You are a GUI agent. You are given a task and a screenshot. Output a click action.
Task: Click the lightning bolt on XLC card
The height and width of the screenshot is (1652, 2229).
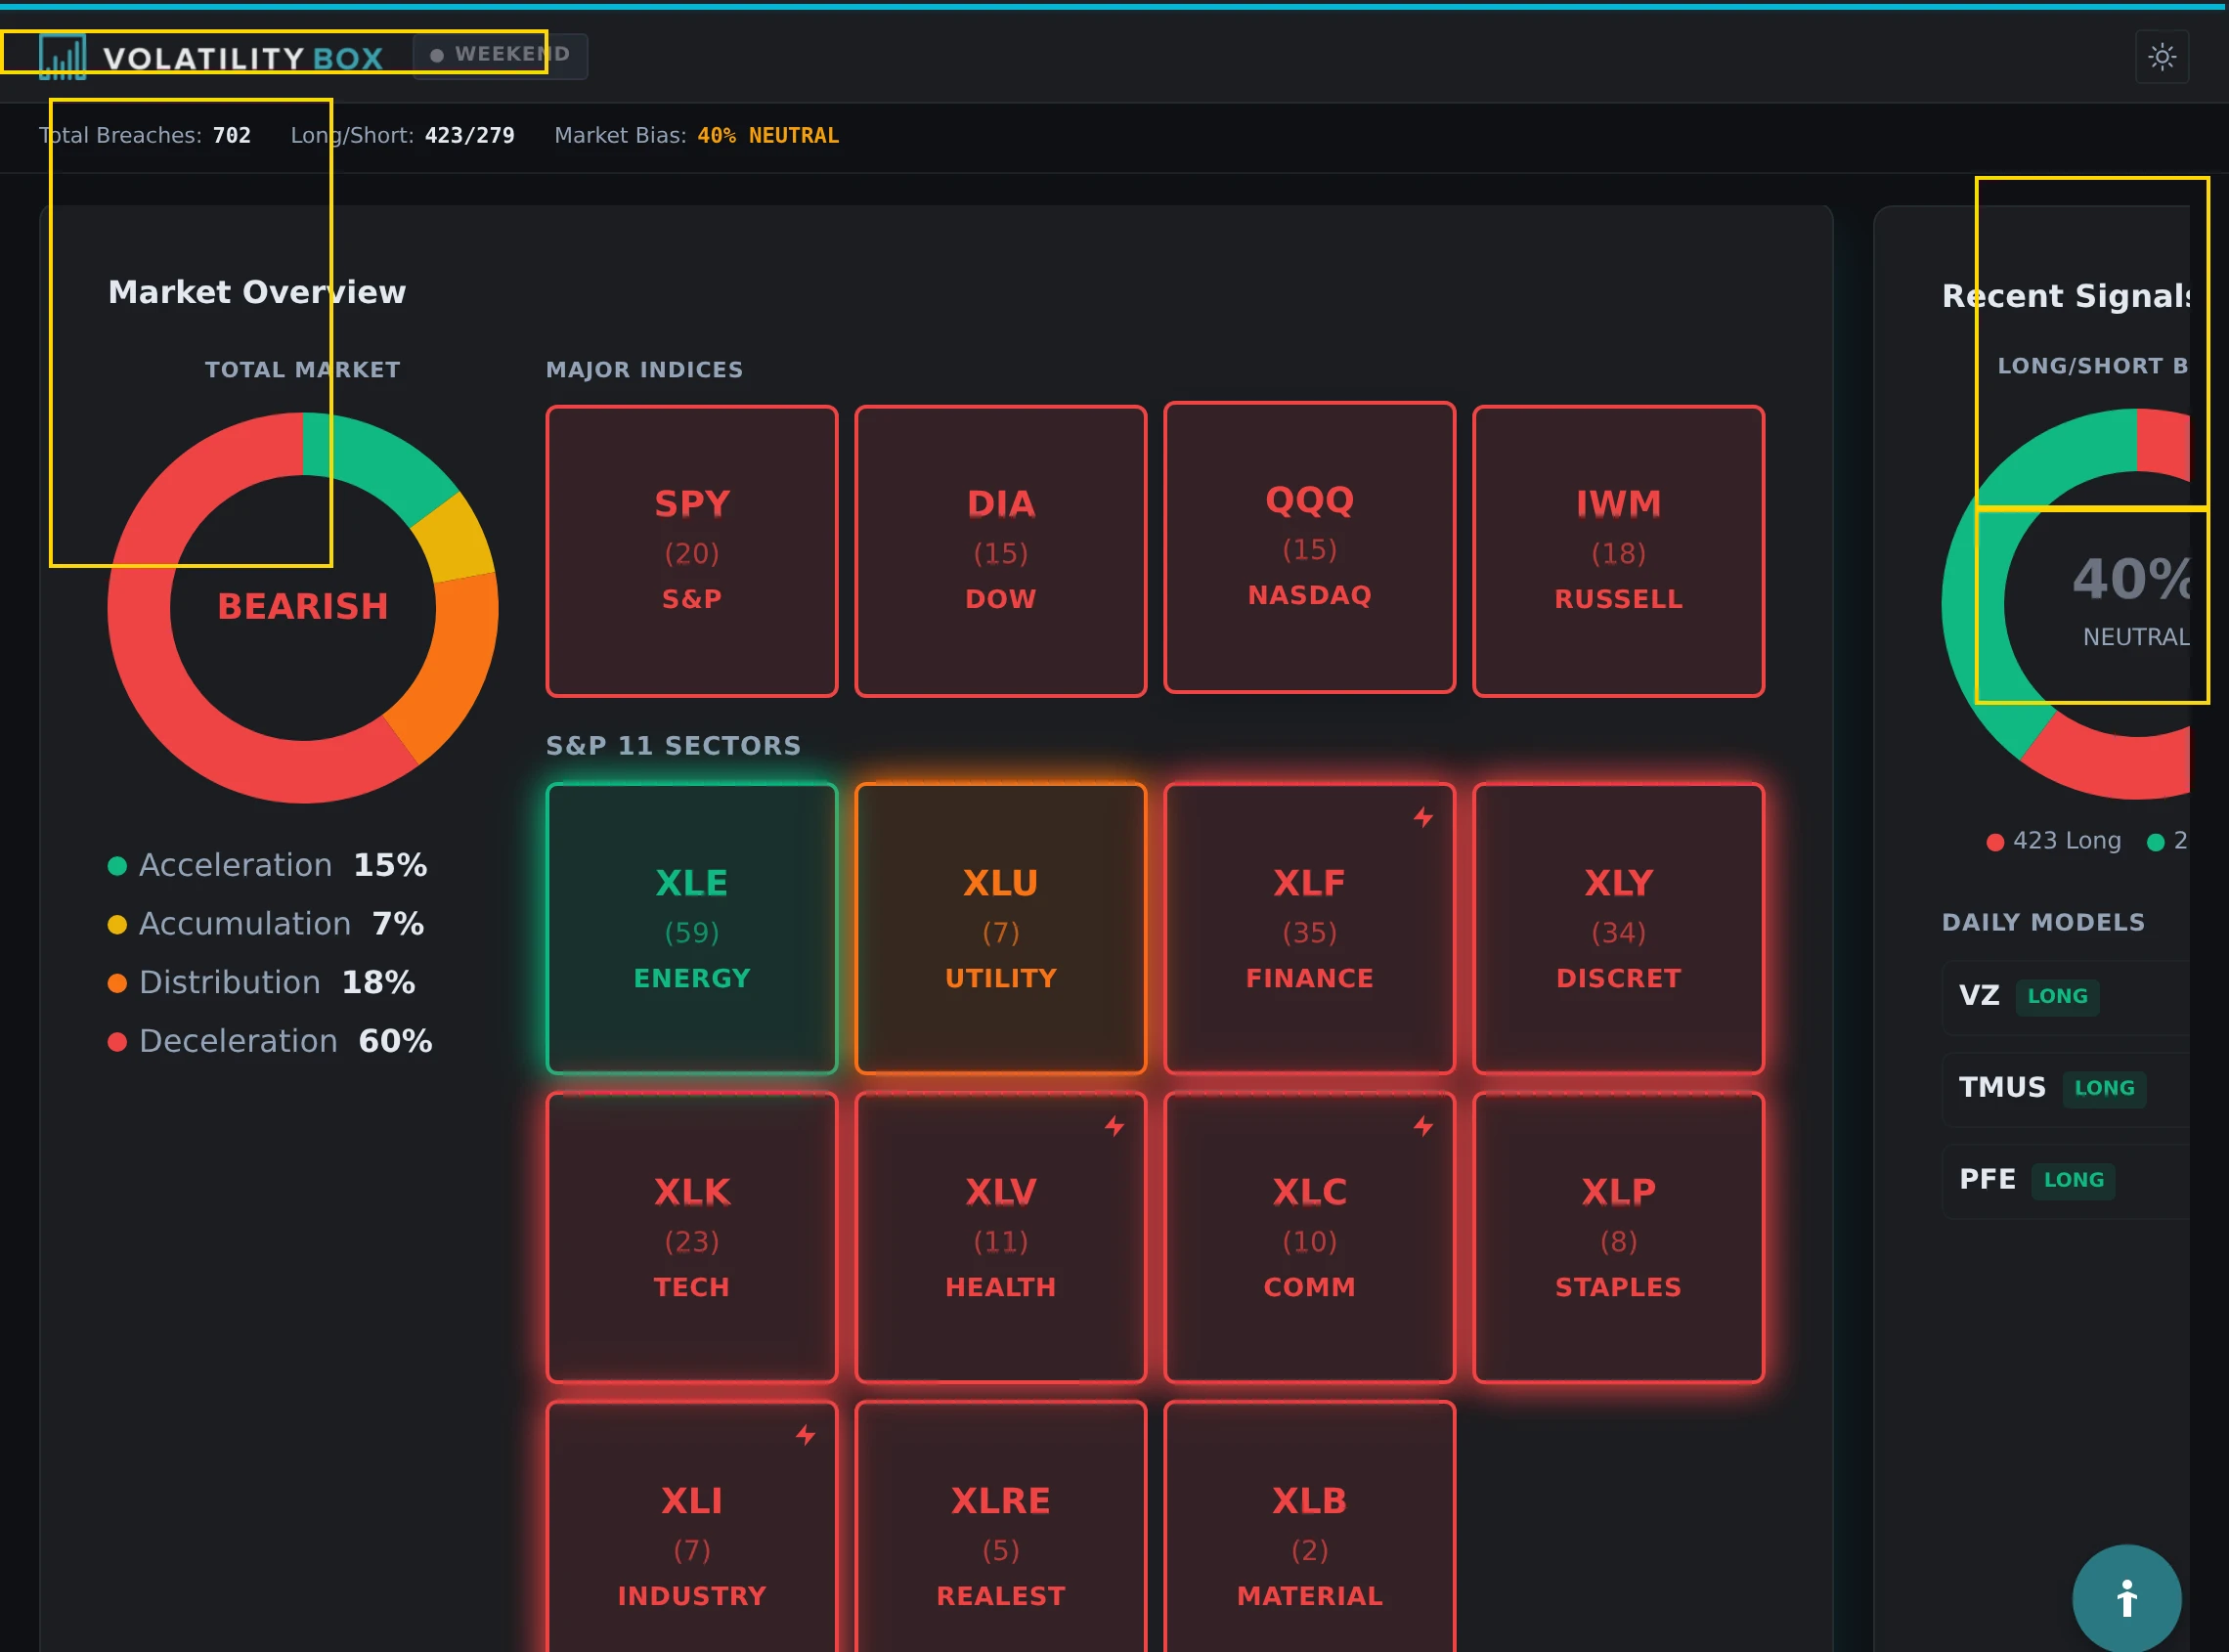click(x=1423, y=1127)
